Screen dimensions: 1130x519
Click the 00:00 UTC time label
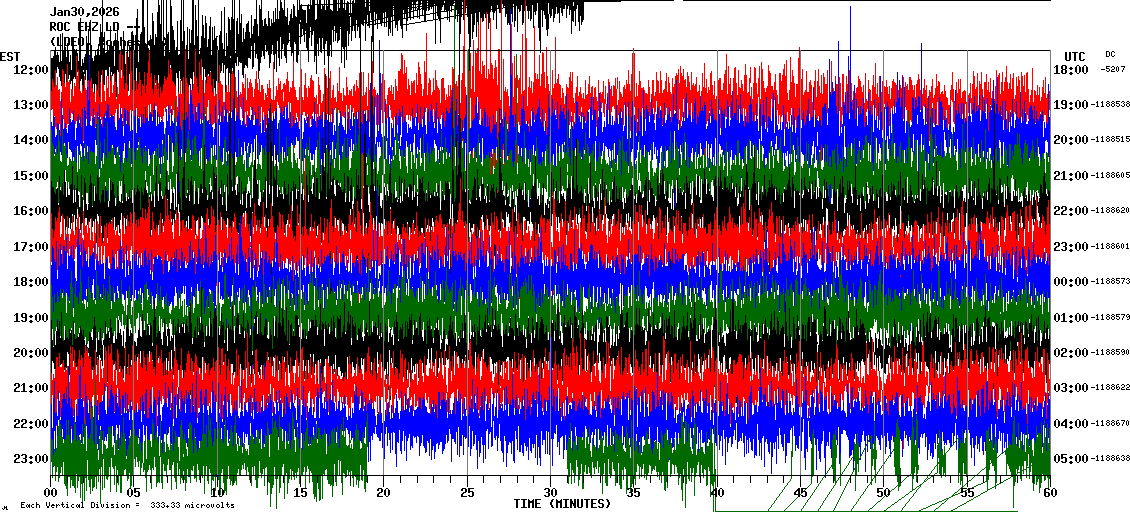pyautogui.click(x=1070, y=282)
